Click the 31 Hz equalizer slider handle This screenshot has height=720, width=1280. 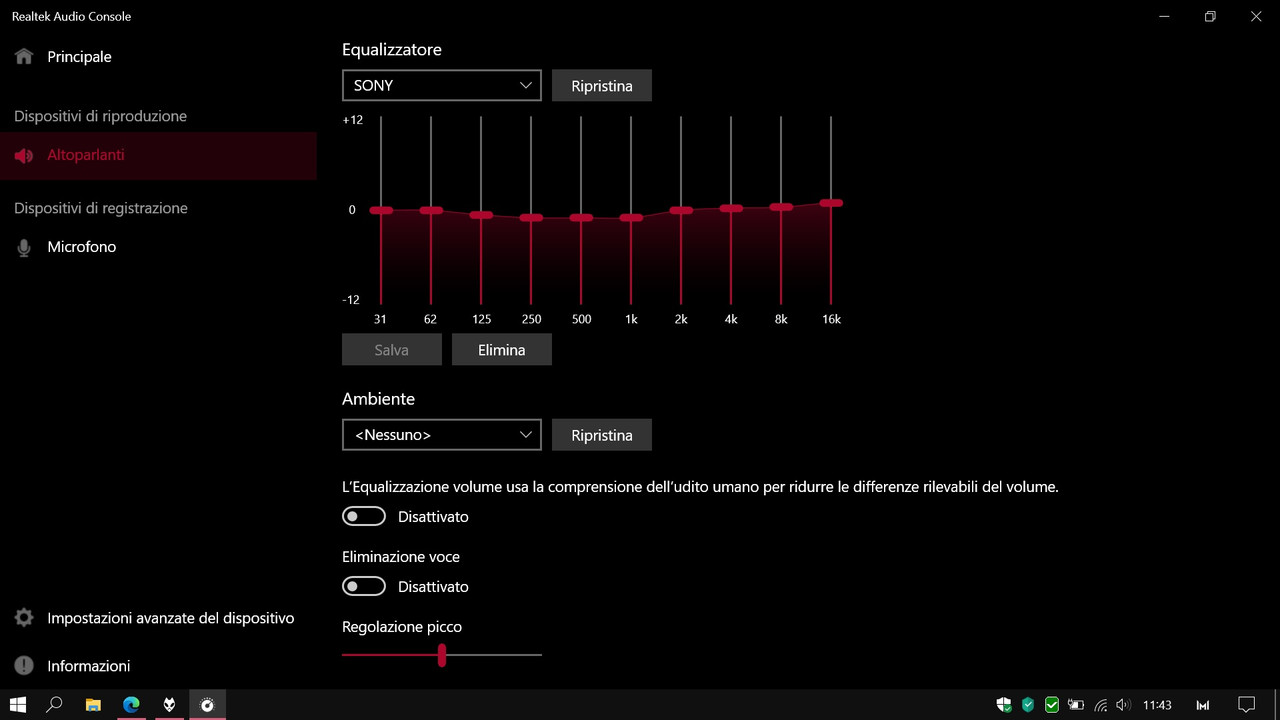[381, 210]
